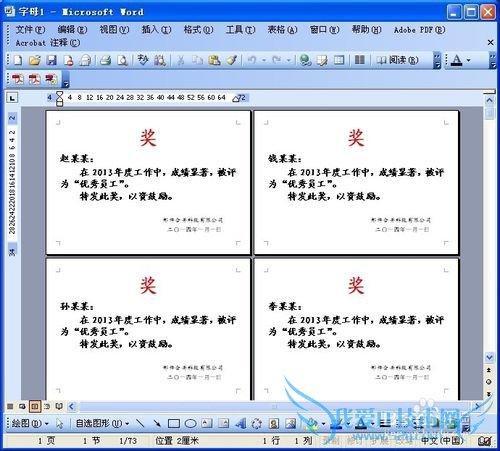Screen dimensions: 500x451
Task: Choose the Select Objects arrow tool
Action: 60,424
